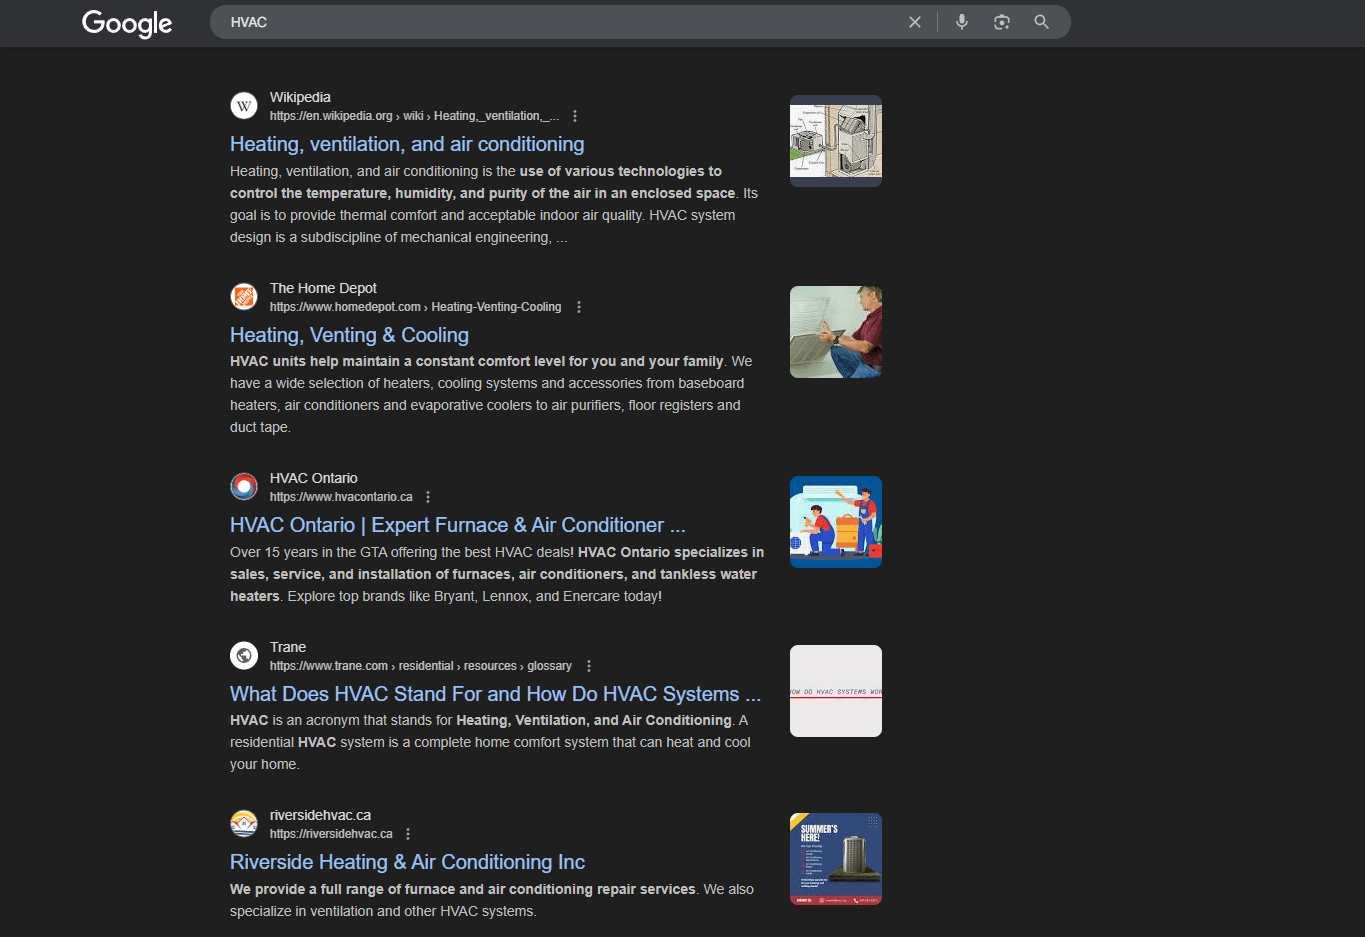This screenshot has height=937, width=1365.
Task: Open HVAC Ontario Expert Furnace link
Action: tap(457, 525)
